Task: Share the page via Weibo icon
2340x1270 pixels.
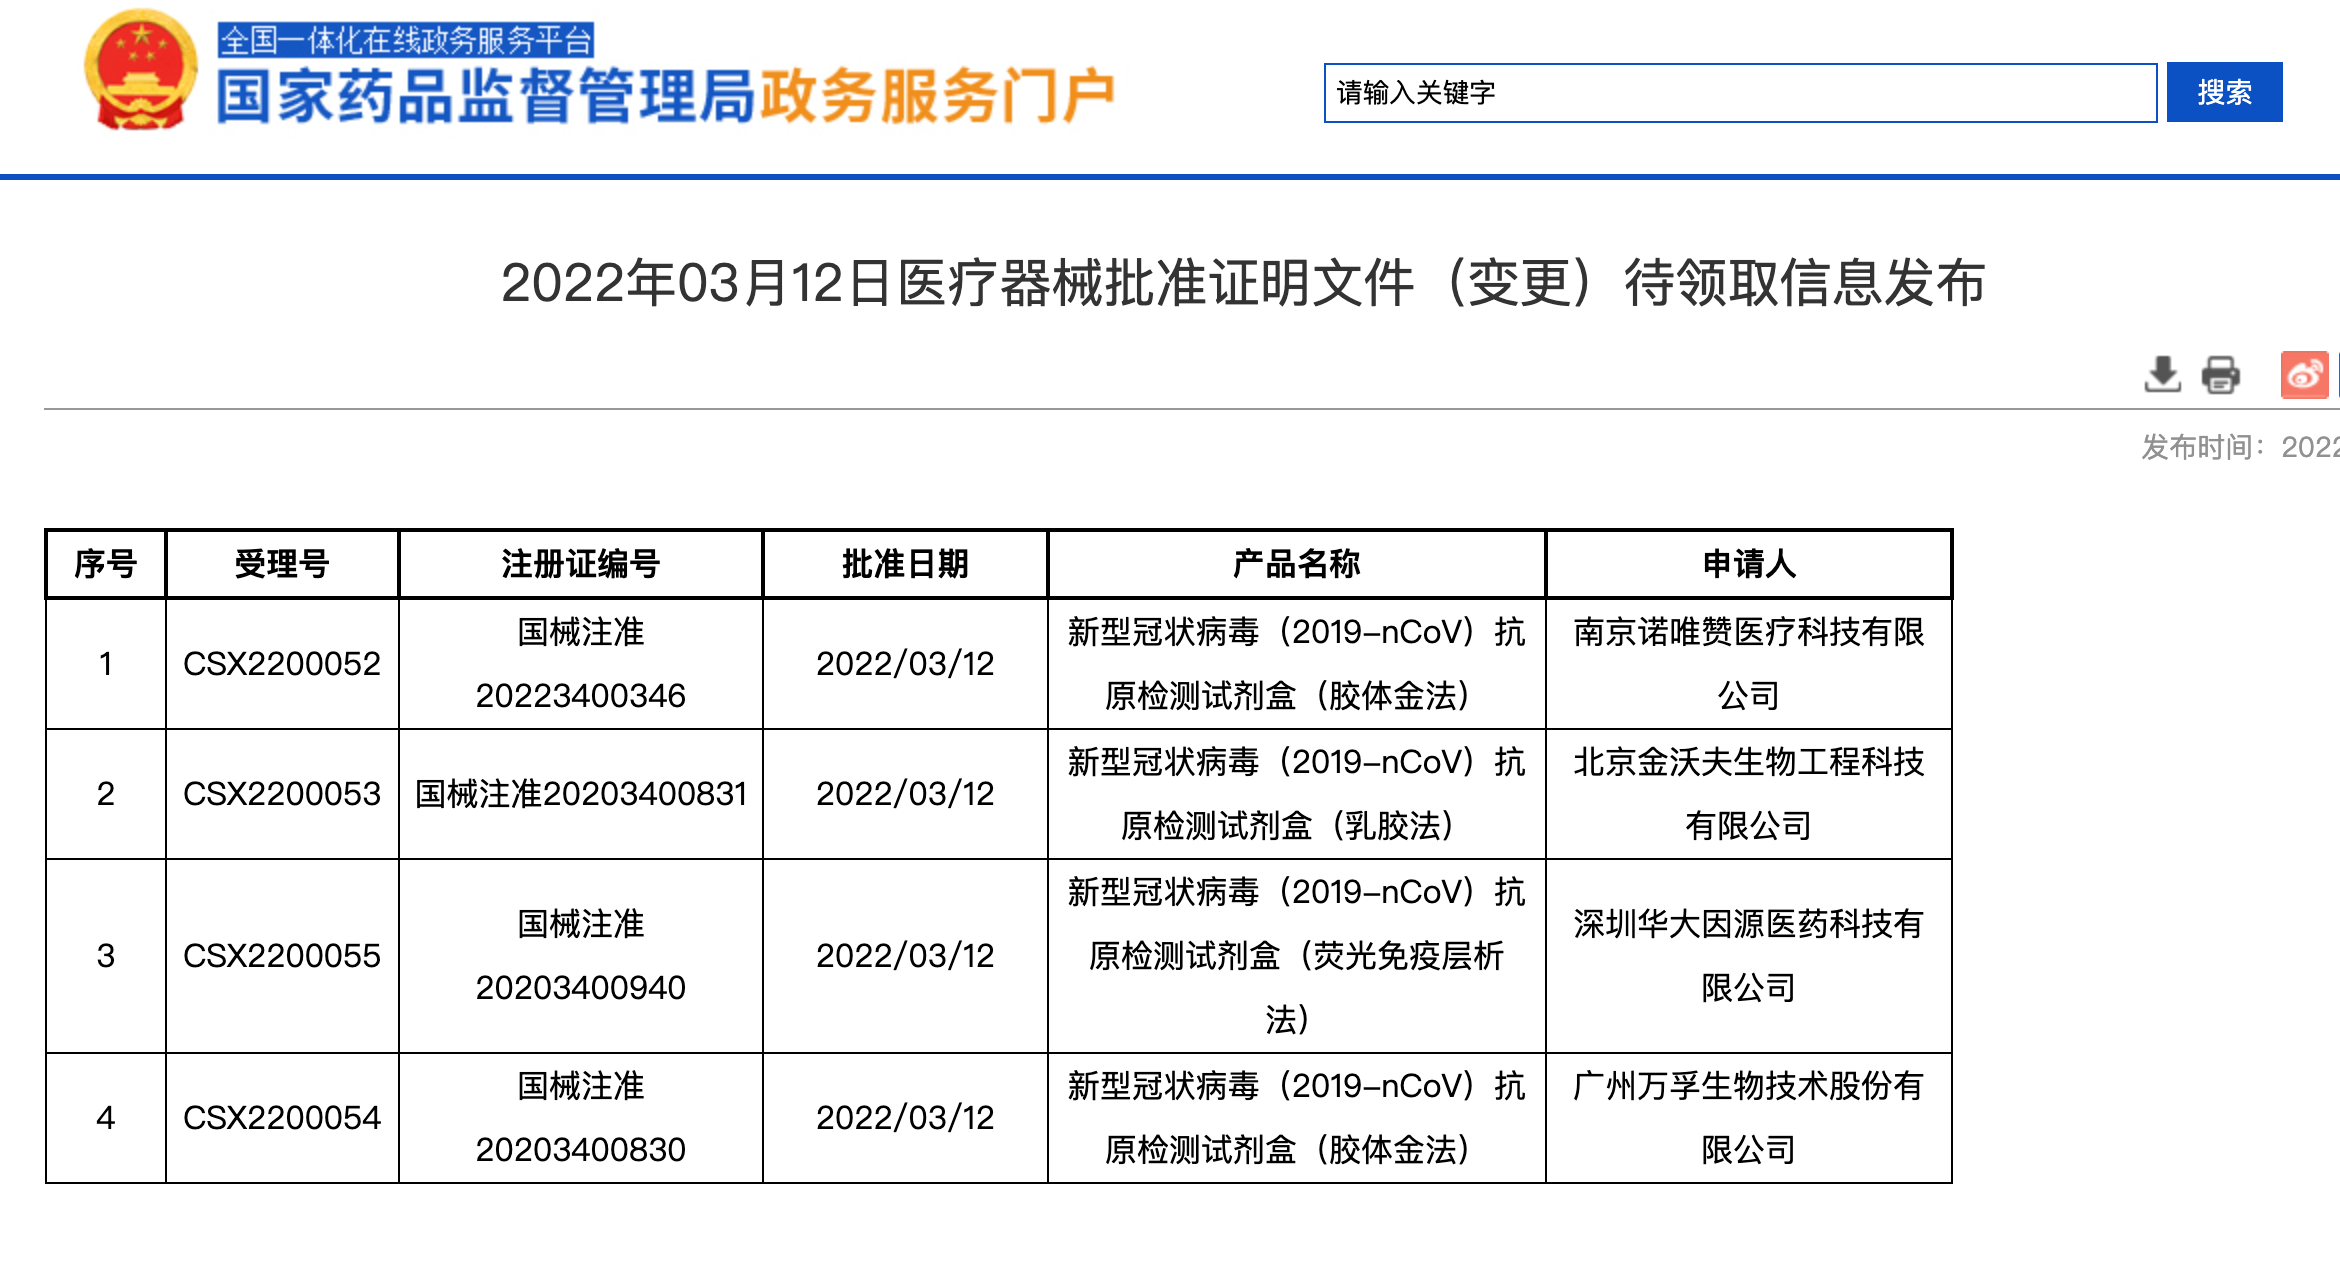Action: click(x=2304, y=375)
